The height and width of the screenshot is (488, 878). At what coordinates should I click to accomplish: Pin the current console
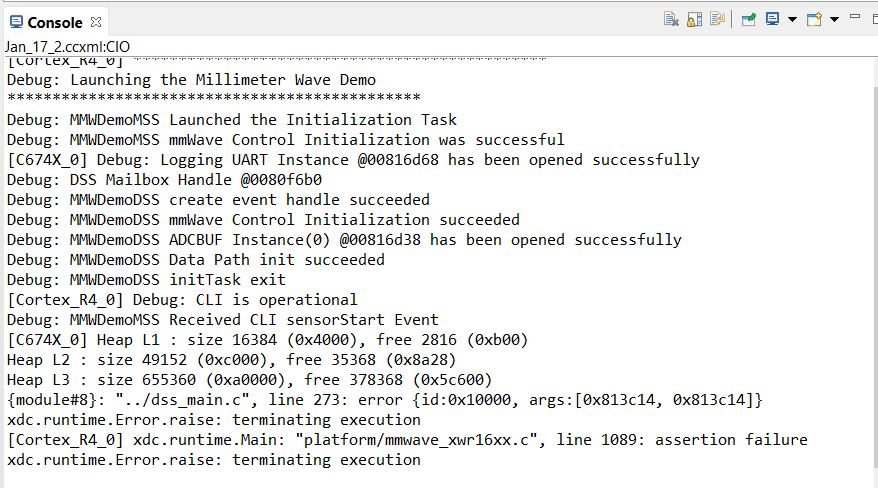pyautogui.click(x=749, y=20)
